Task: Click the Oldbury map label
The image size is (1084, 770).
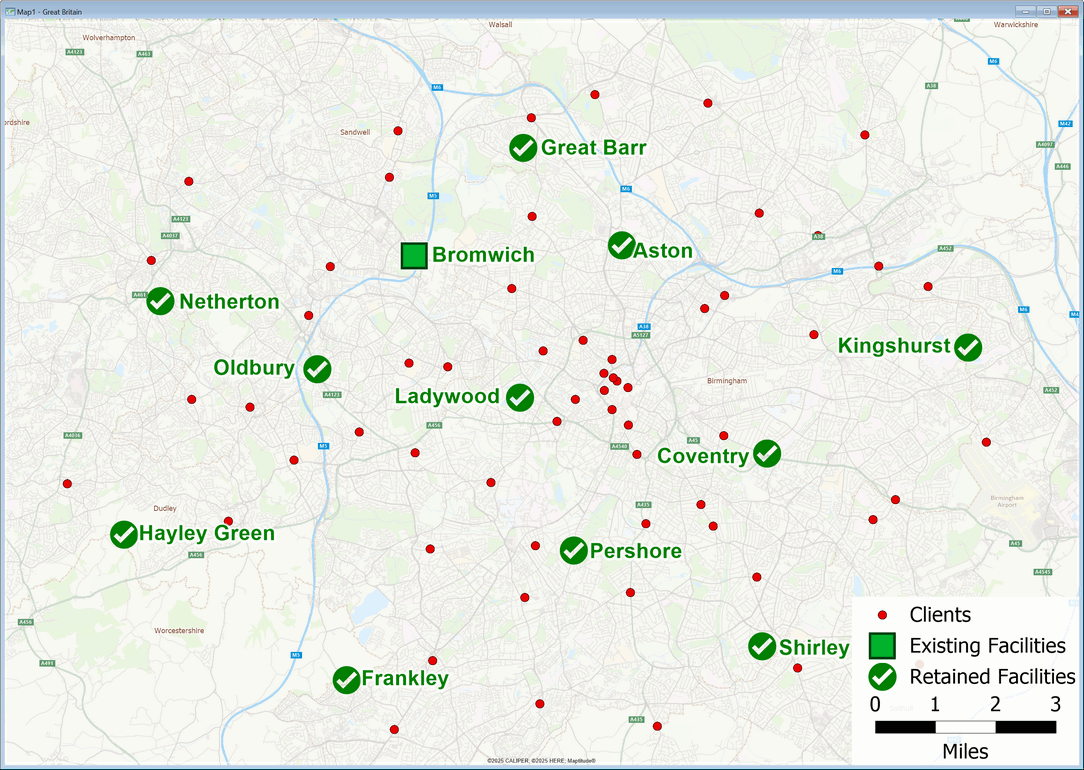Action: tap(254, 368)
